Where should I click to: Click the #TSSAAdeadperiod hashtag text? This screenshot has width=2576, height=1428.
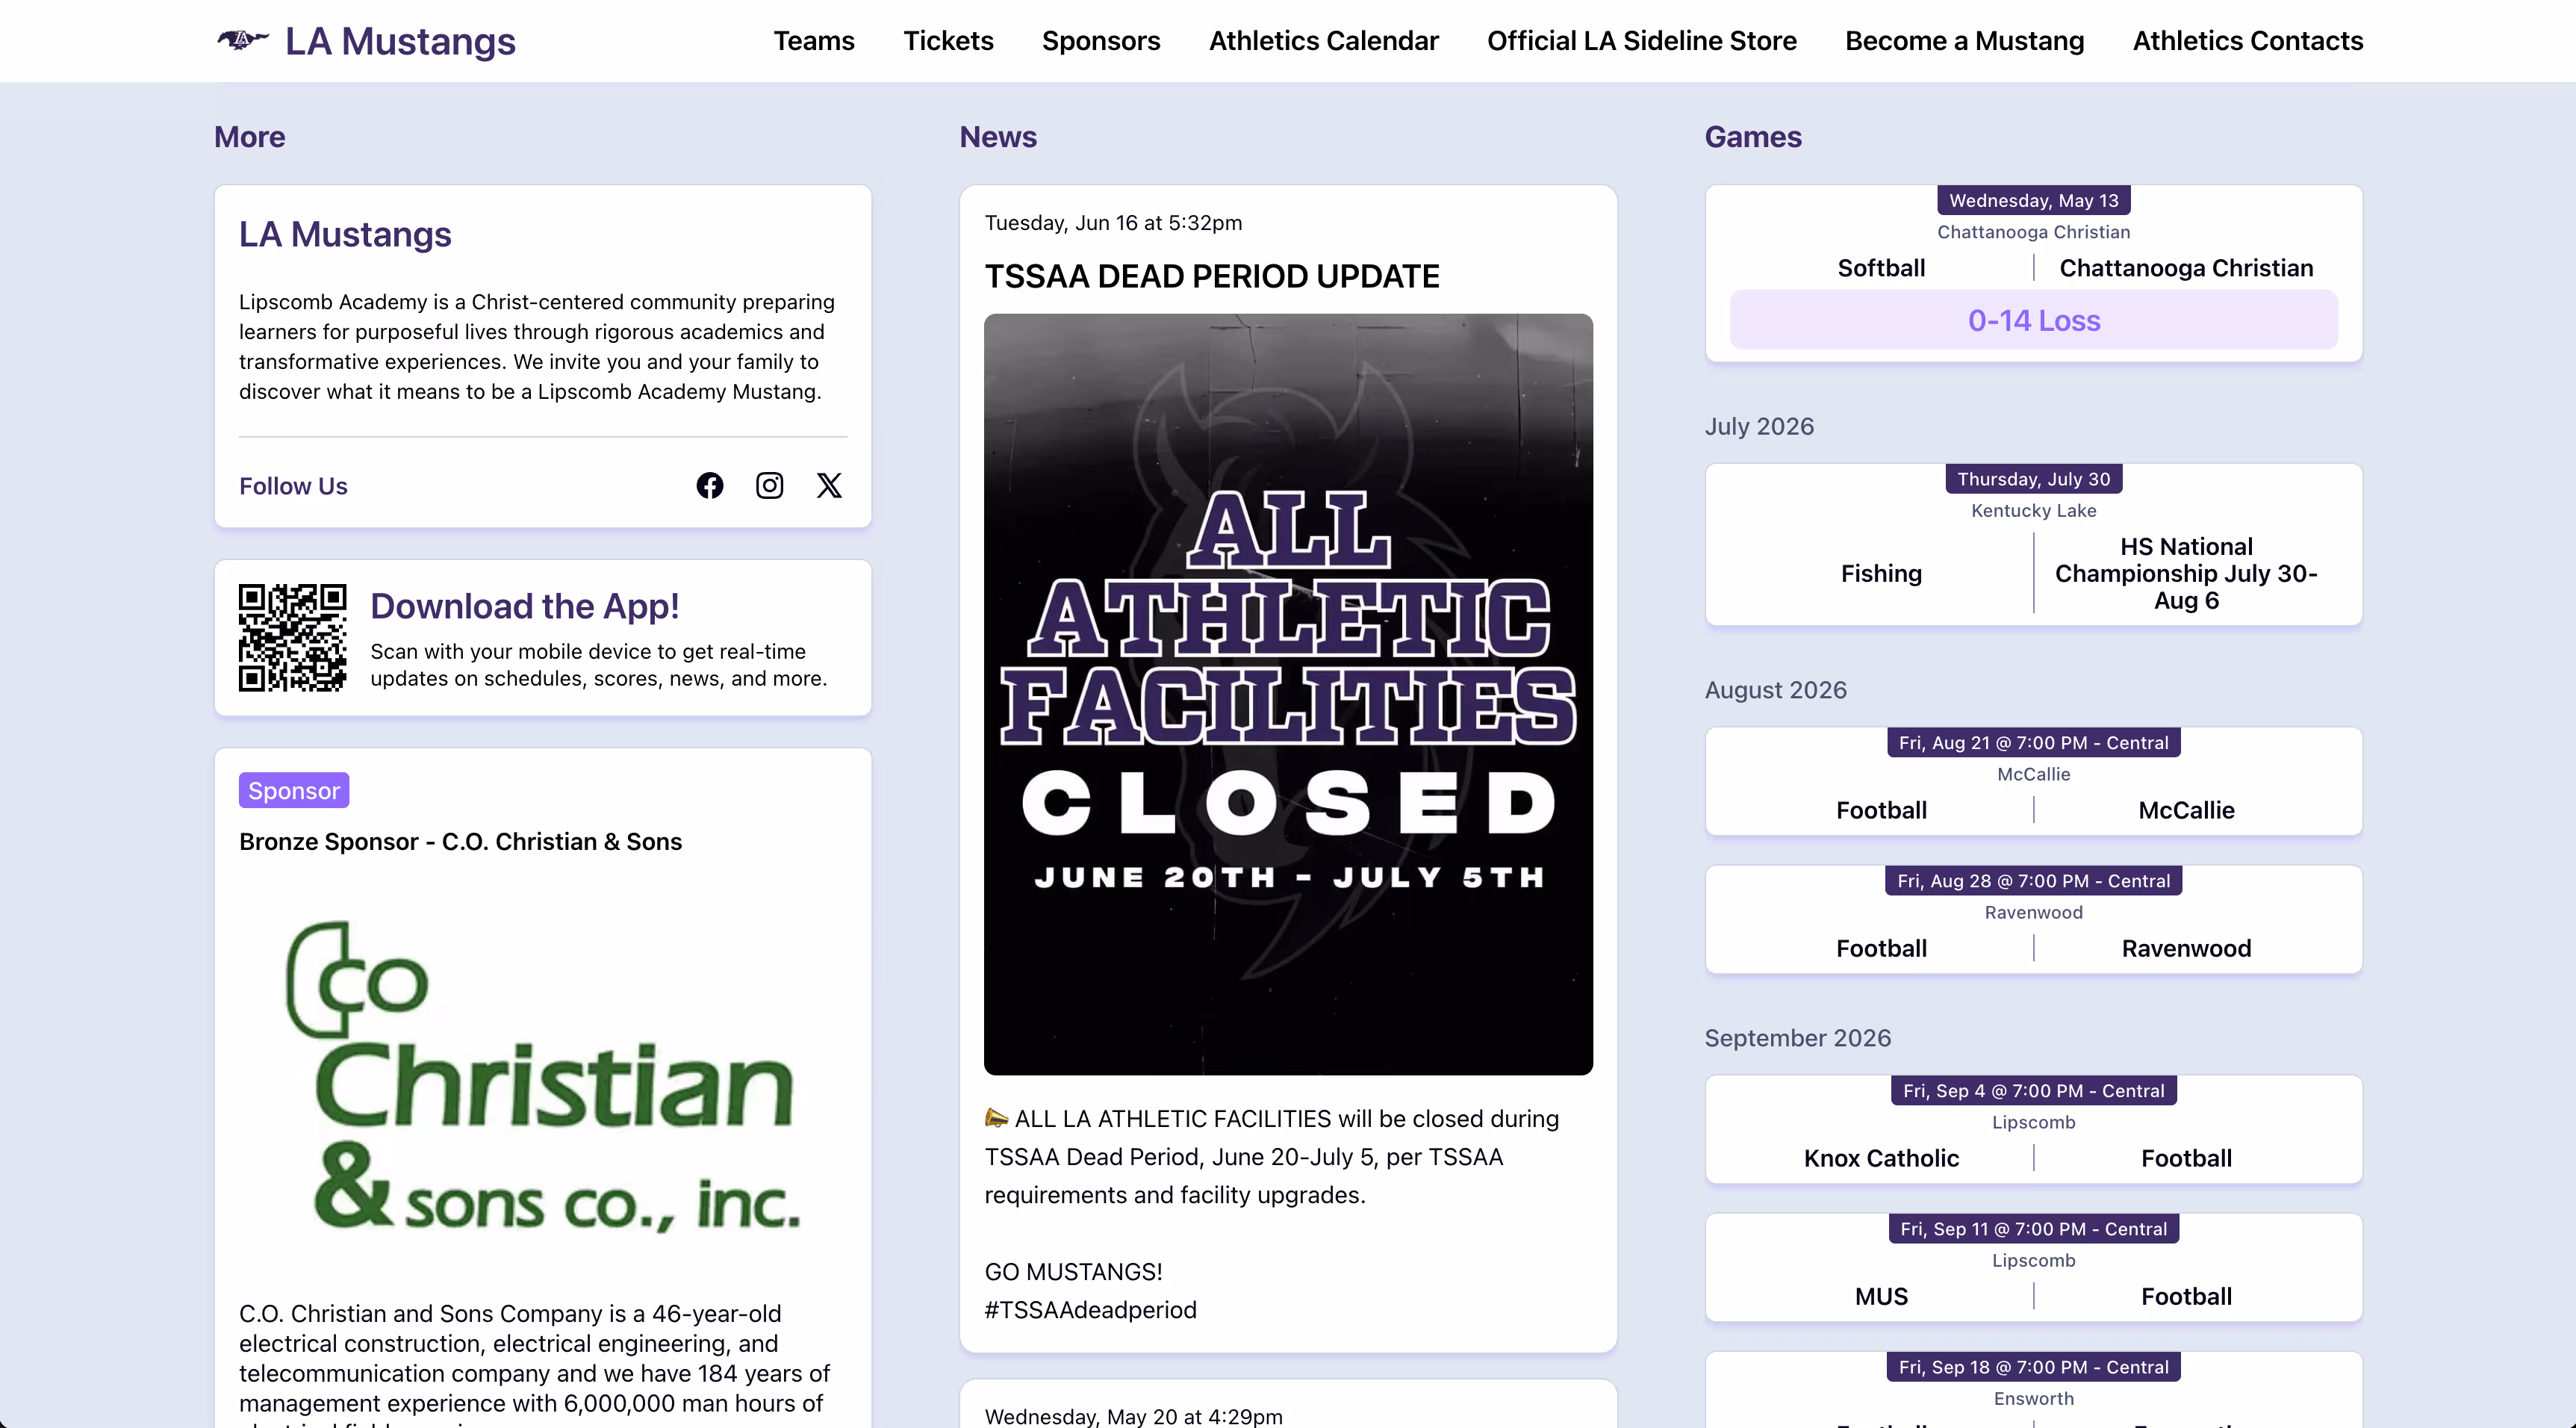pyautogui.click(x=1090, y=1310)
